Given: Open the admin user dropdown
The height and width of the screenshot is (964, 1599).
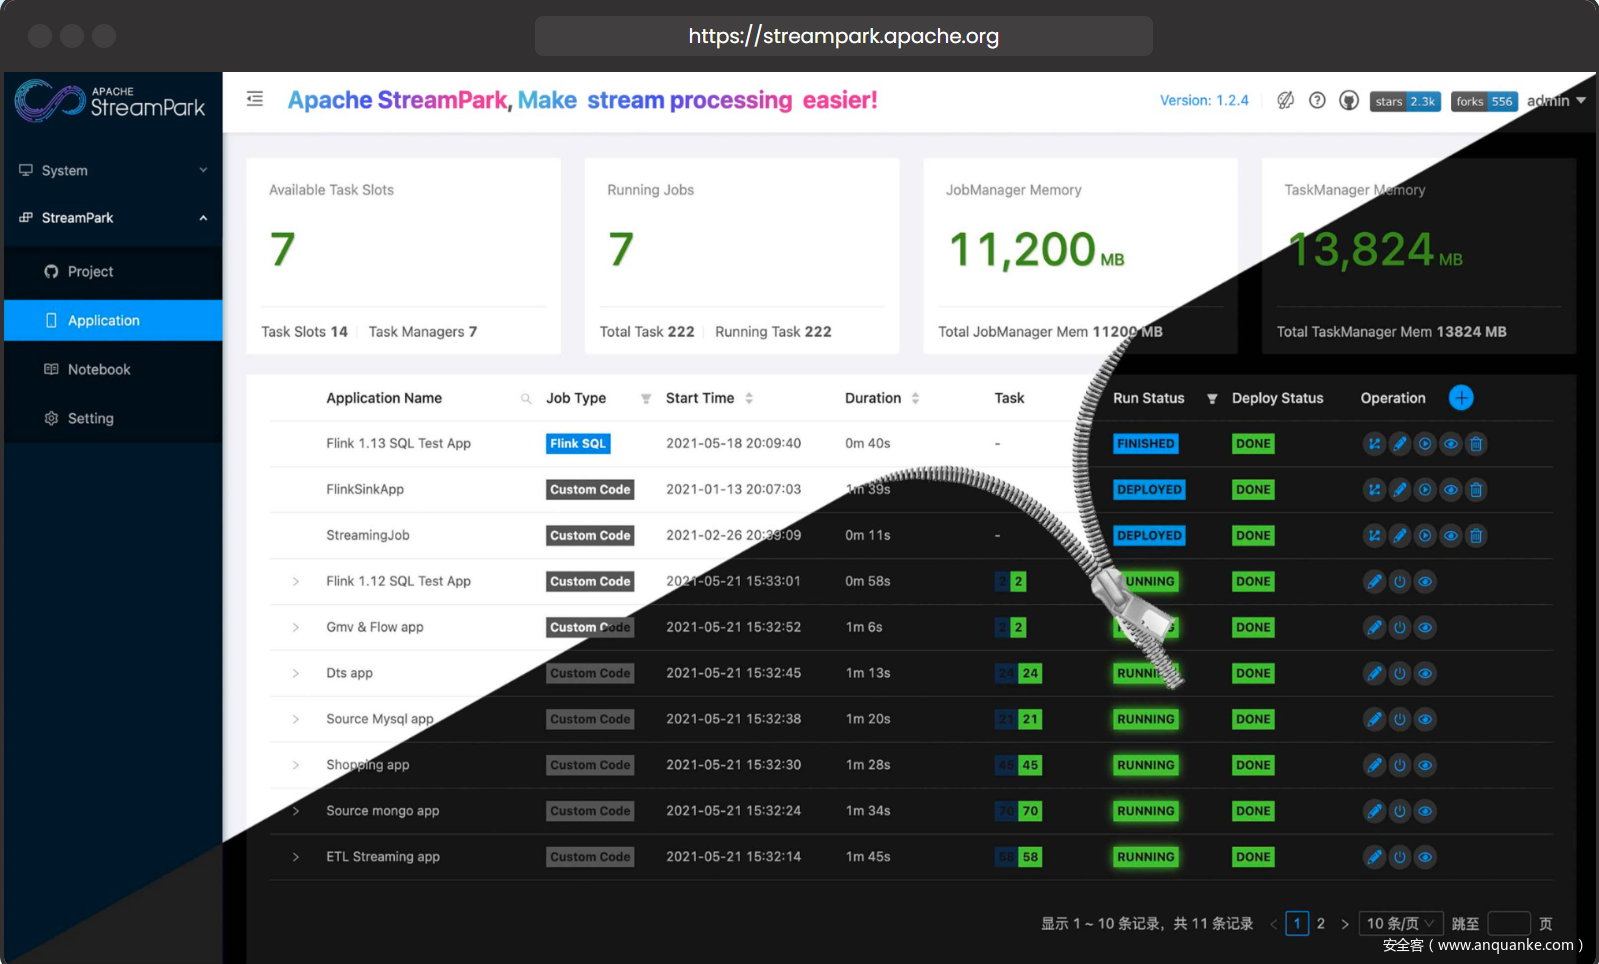Looking at the screenshot, I should pyautogui.click(x=1556, y=101).
